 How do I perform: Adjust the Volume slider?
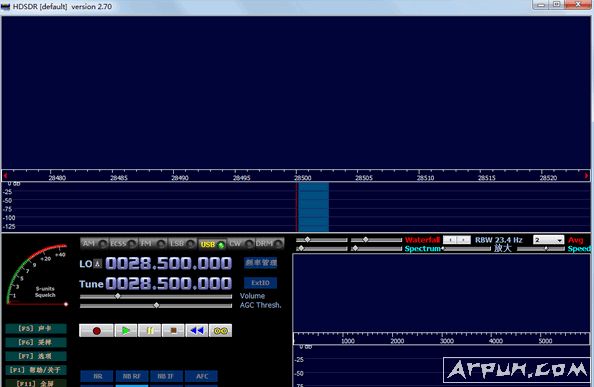click(x=156, y=296)
